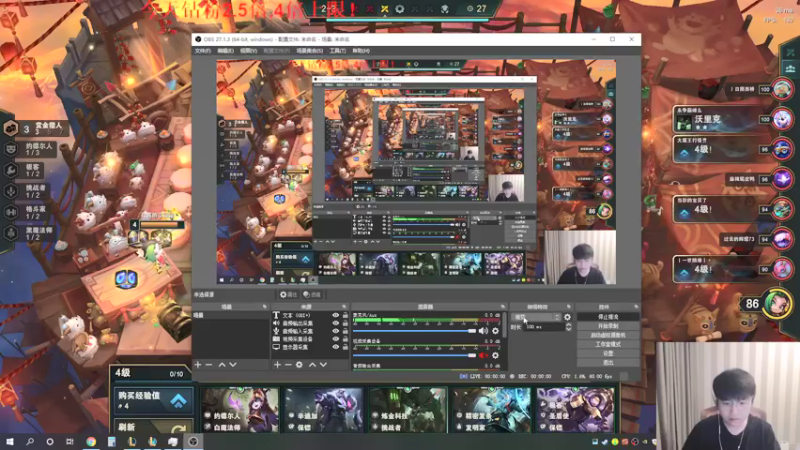Open Windows taskbar search
This screenshot has width=800, height=450.
click(x=30, y=441)
